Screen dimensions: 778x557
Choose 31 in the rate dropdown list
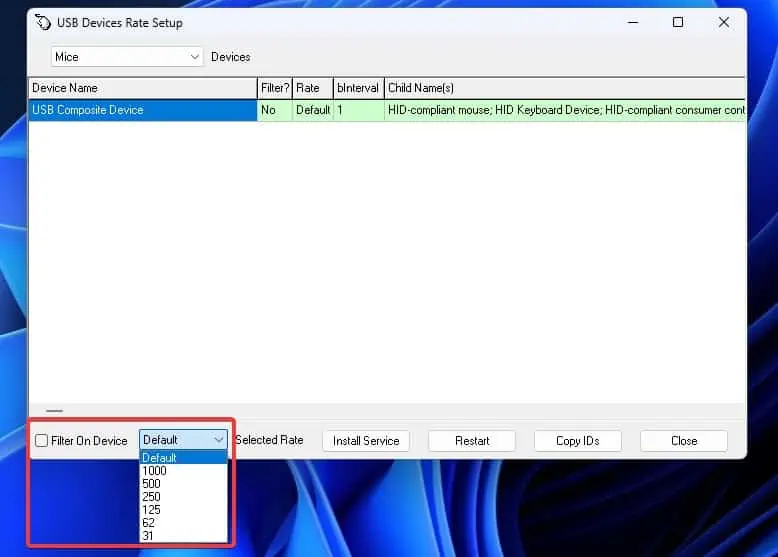[149, 536]
